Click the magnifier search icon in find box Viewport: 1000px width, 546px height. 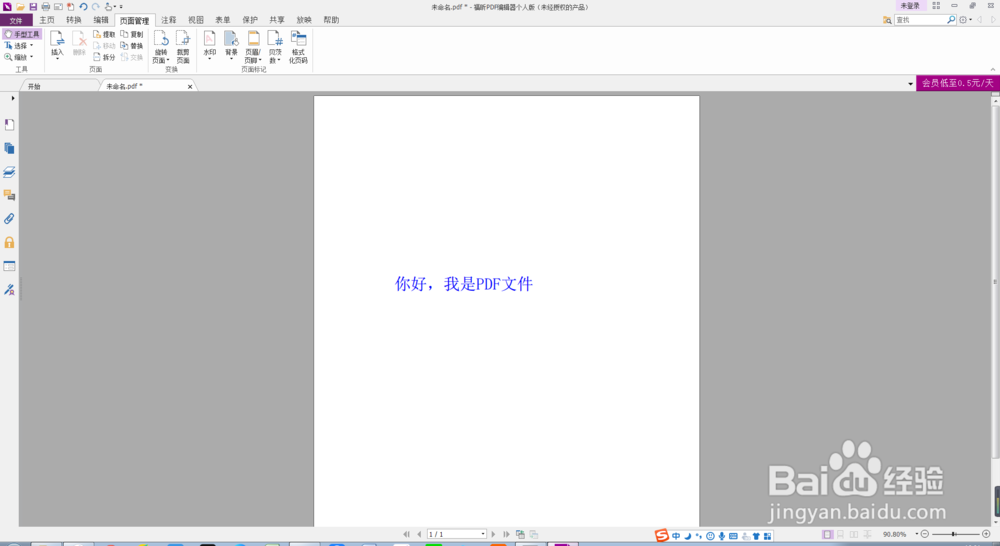point(951,20)
